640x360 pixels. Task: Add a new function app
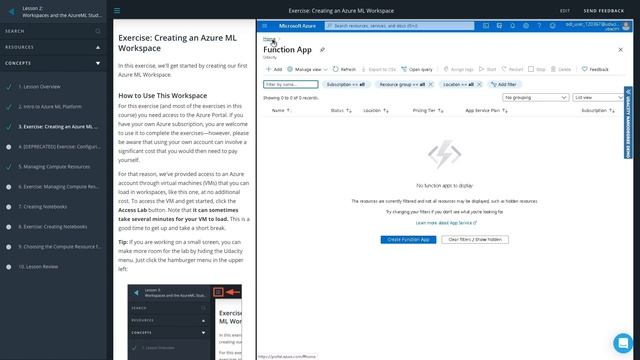click(274, 69)
